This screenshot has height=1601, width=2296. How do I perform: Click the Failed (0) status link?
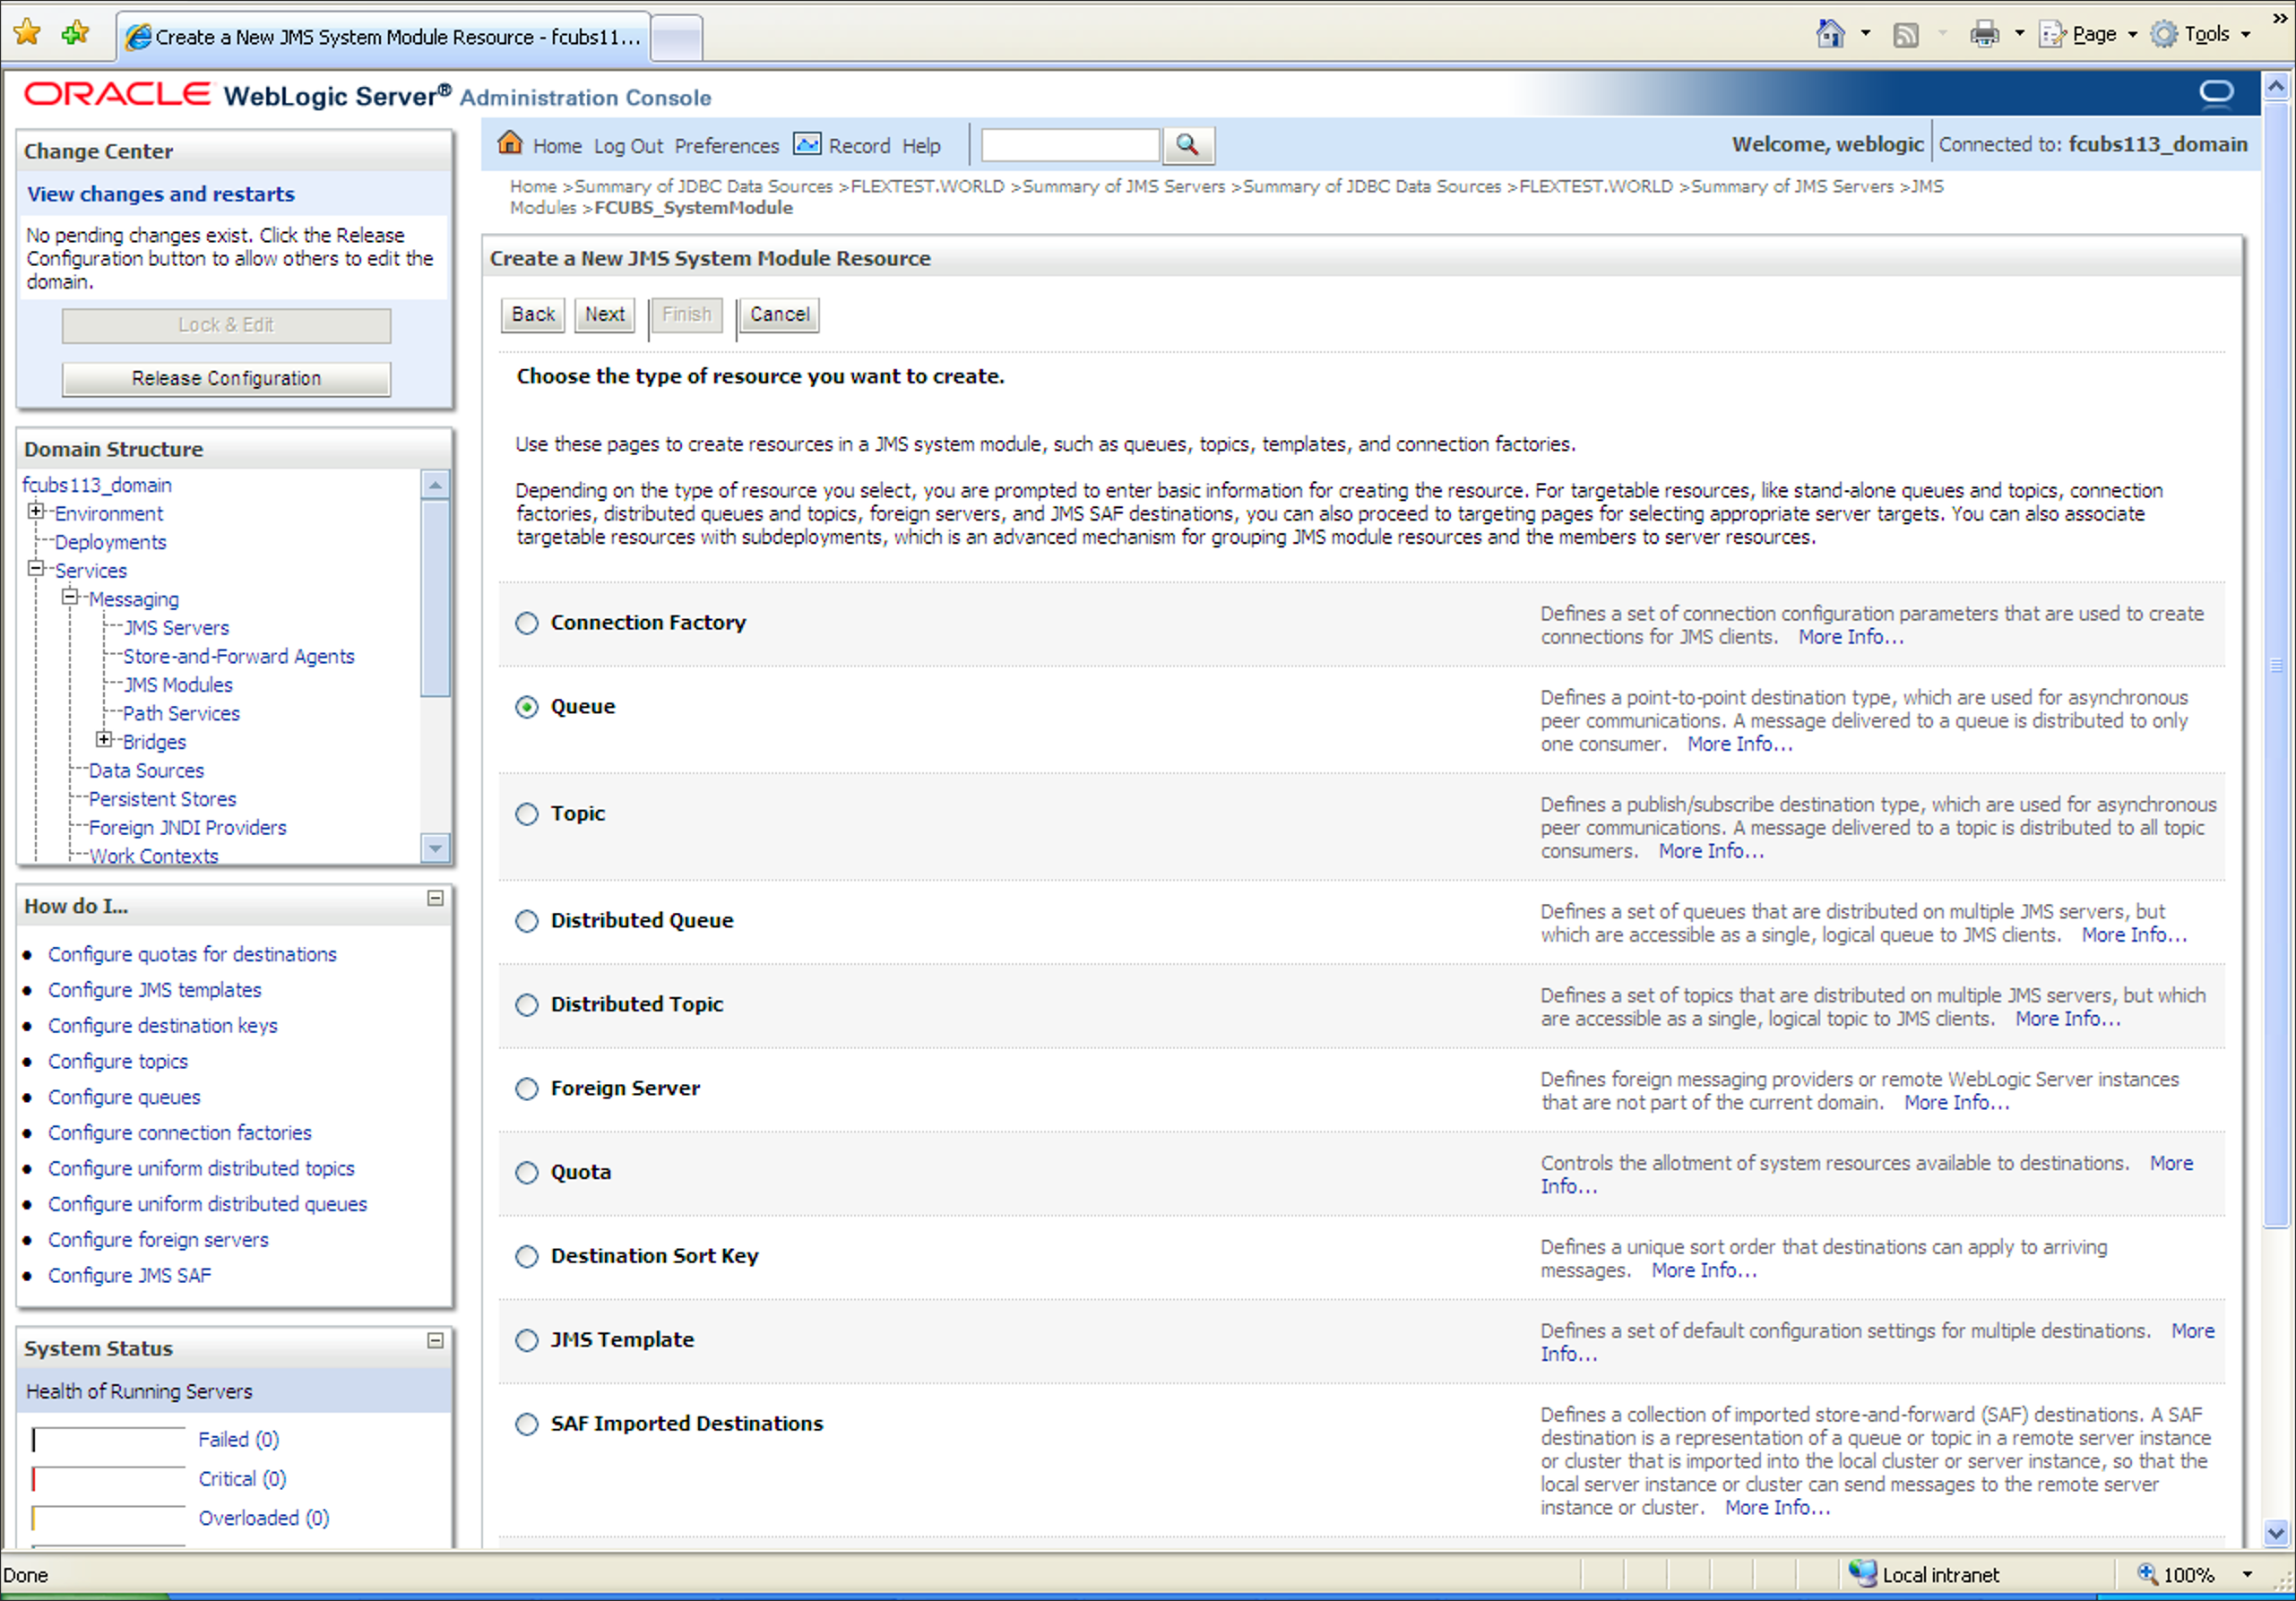click(238, 1439)
